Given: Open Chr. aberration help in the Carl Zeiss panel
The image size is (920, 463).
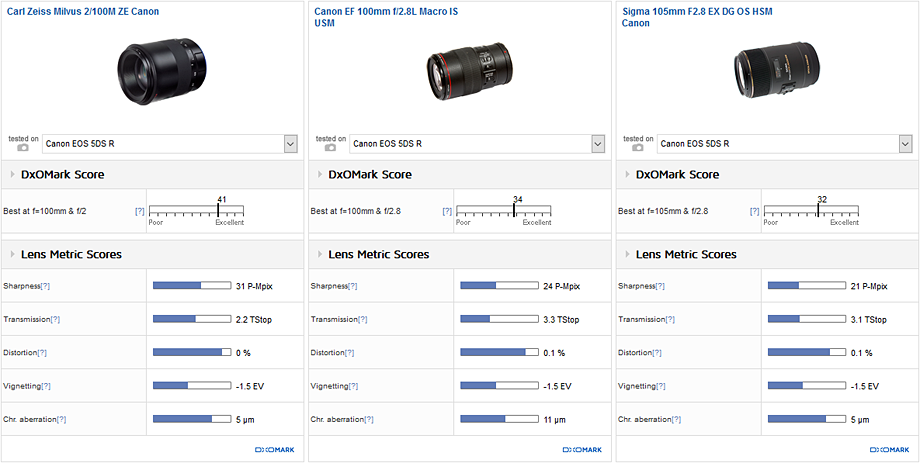Looking at the screenshot, I should point(61,420).
